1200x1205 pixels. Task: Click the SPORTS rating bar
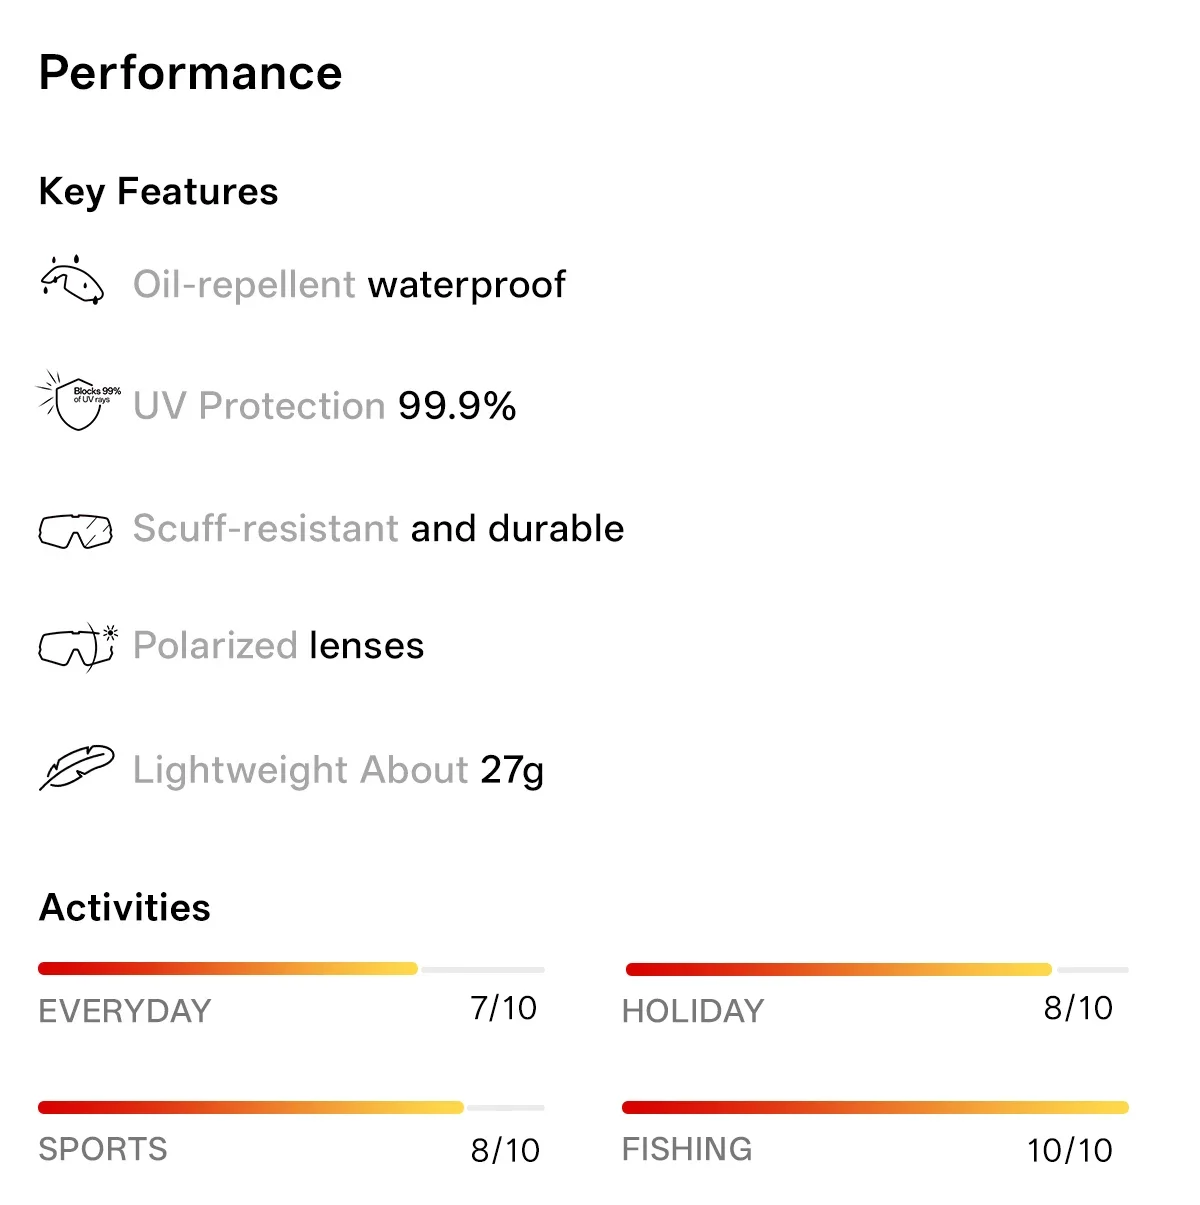(x=291, y=1107)
